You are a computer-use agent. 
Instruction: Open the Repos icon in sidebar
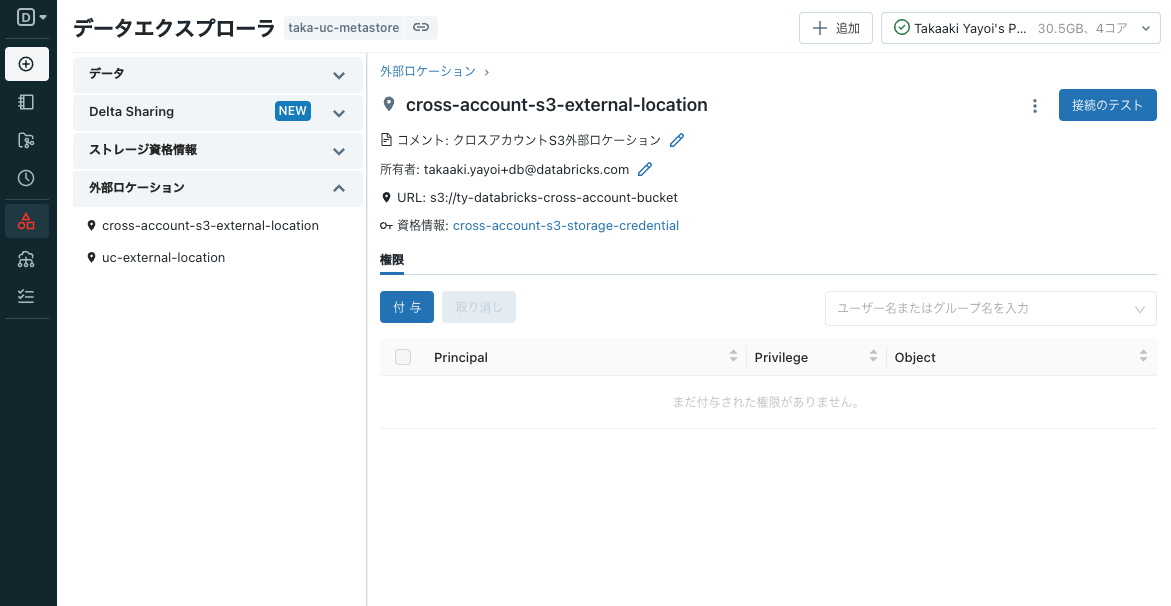(x=26, y=140)
